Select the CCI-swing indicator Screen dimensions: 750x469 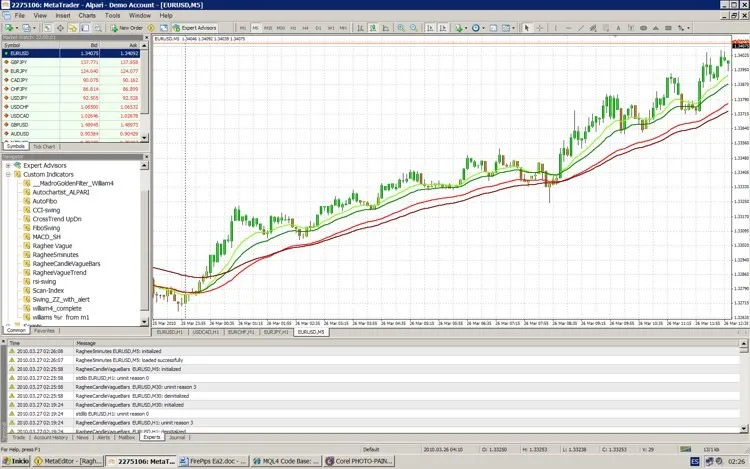46,210
